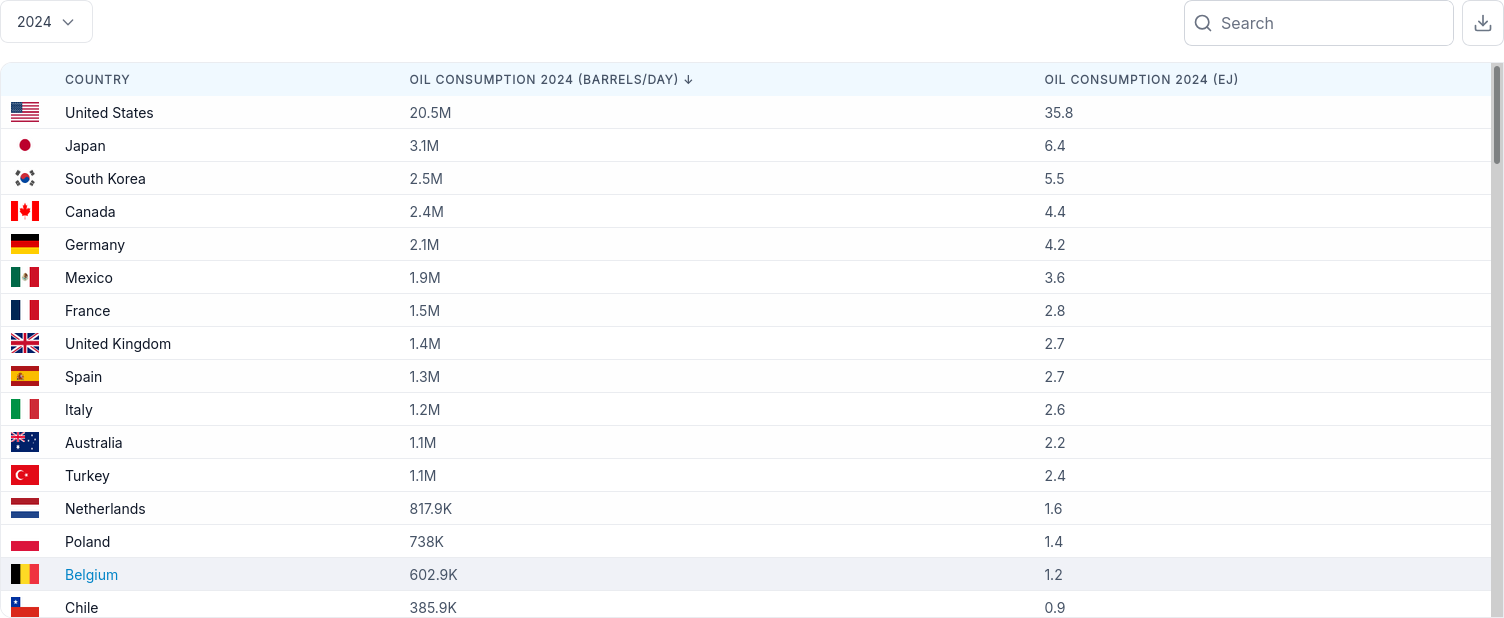
Task: Click the descending sort arrow icon
Action: click(688, 80)
